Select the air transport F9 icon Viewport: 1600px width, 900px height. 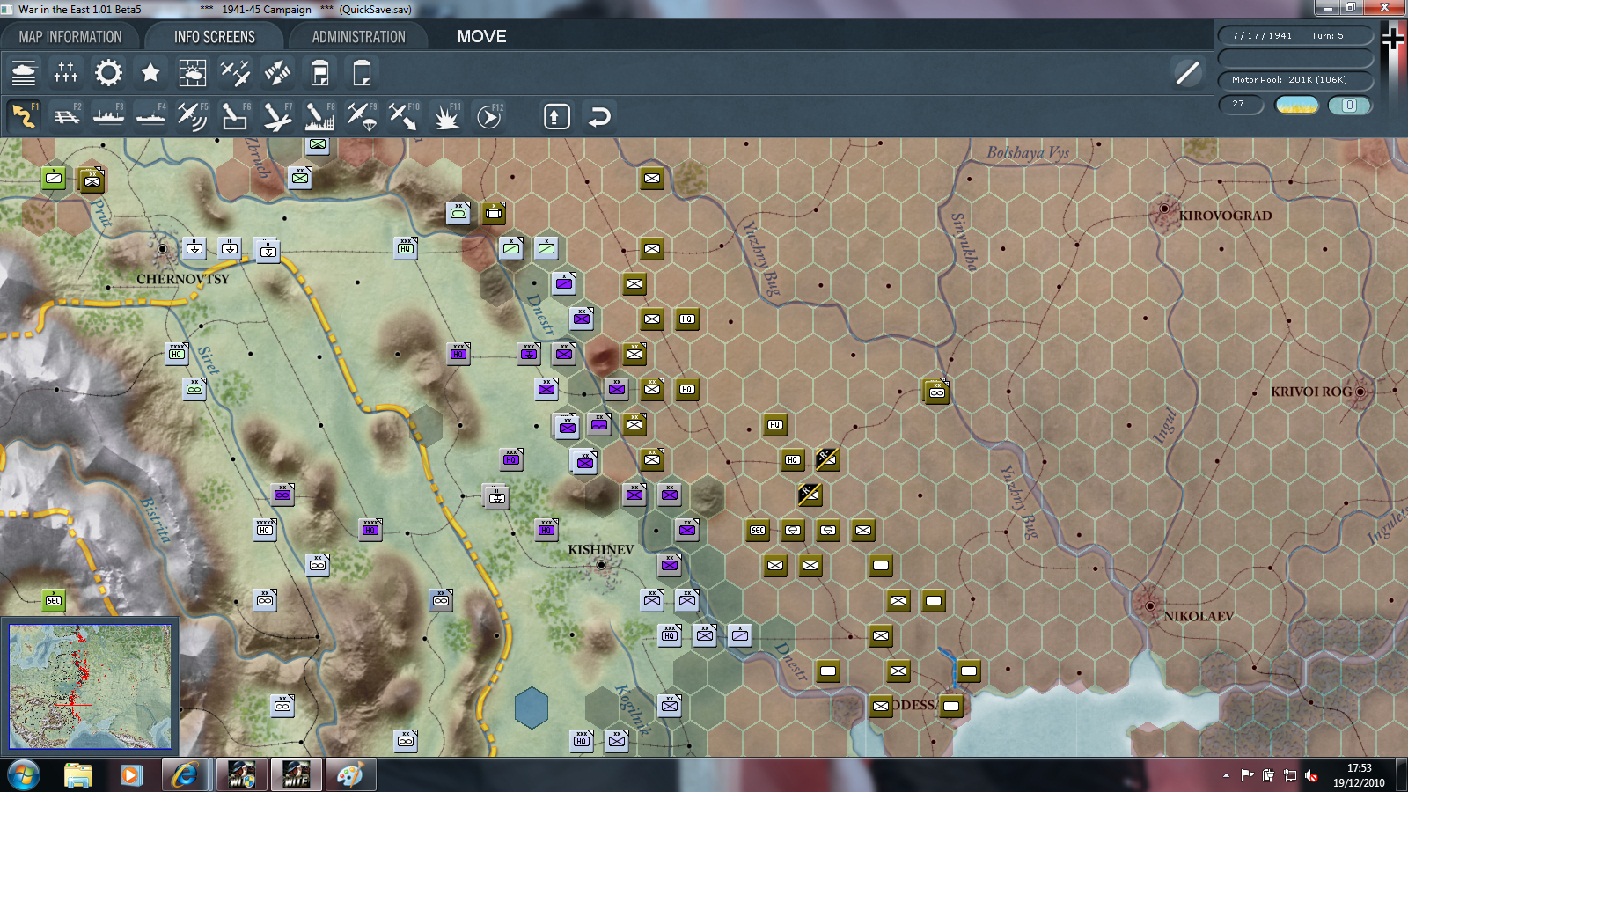coord(362,116)
